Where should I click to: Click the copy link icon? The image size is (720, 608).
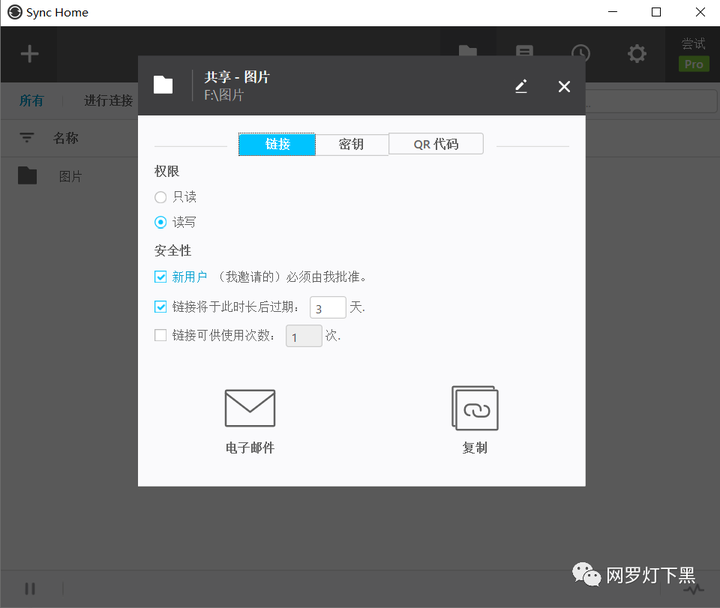click(475, 408)
